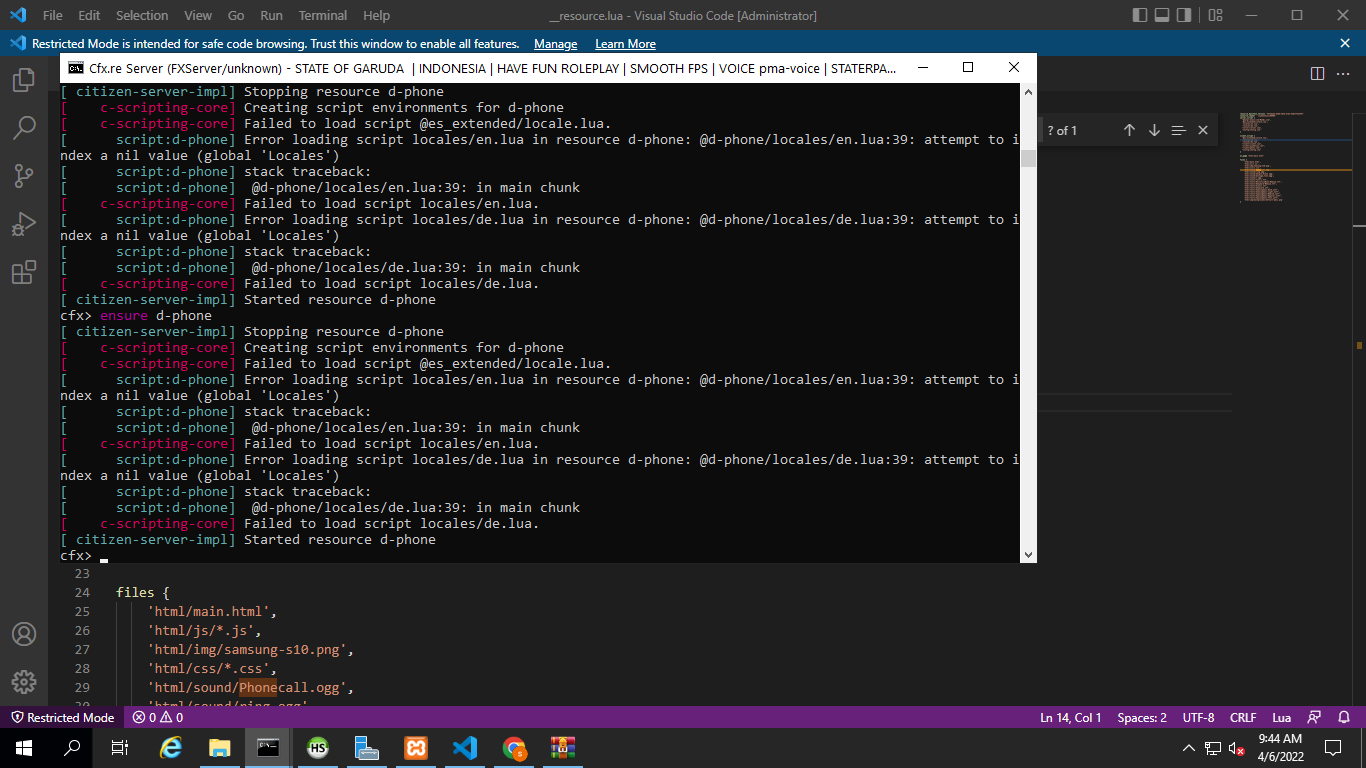Image resolution: width=1366 pixels, height=768 pixels.
Task: Toggle the secondary side bar layout icon
Action: click(x=1184, y=15)
